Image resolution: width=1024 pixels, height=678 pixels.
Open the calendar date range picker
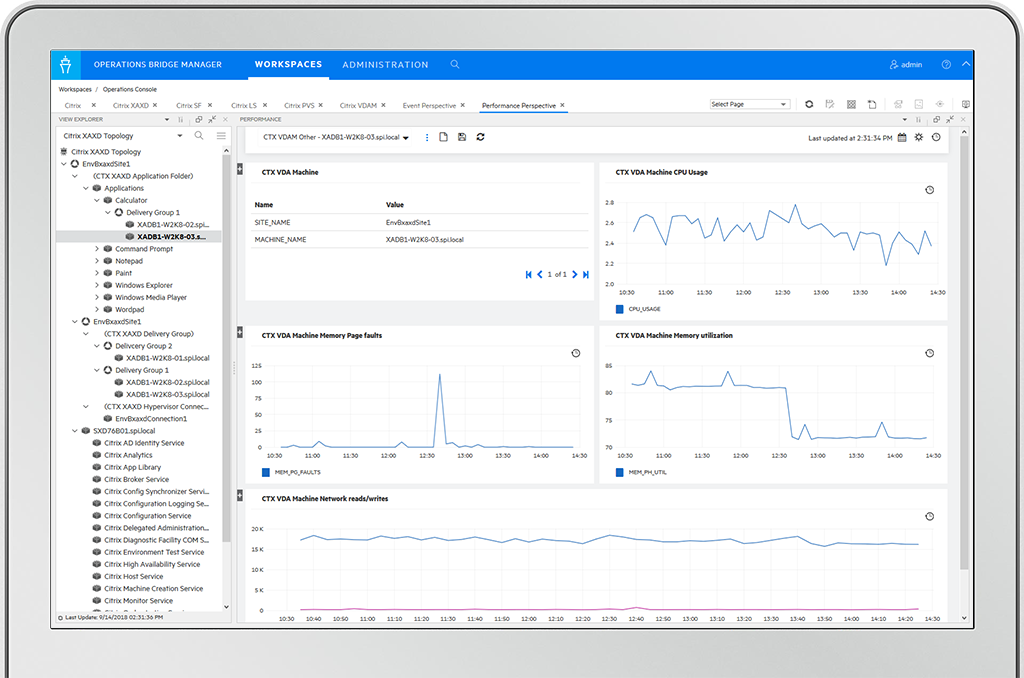click(902, 138)
